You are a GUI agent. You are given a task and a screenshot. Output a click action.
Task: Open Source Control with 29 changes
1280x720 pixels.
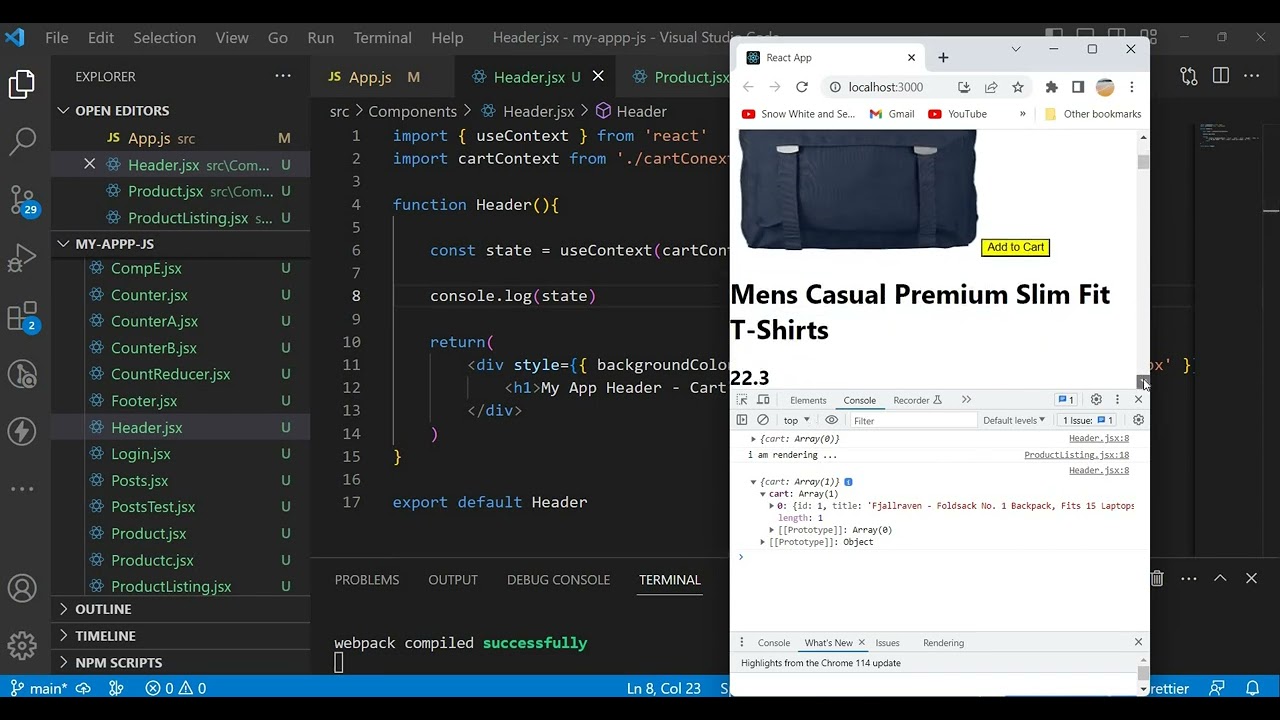pos(22,200)
